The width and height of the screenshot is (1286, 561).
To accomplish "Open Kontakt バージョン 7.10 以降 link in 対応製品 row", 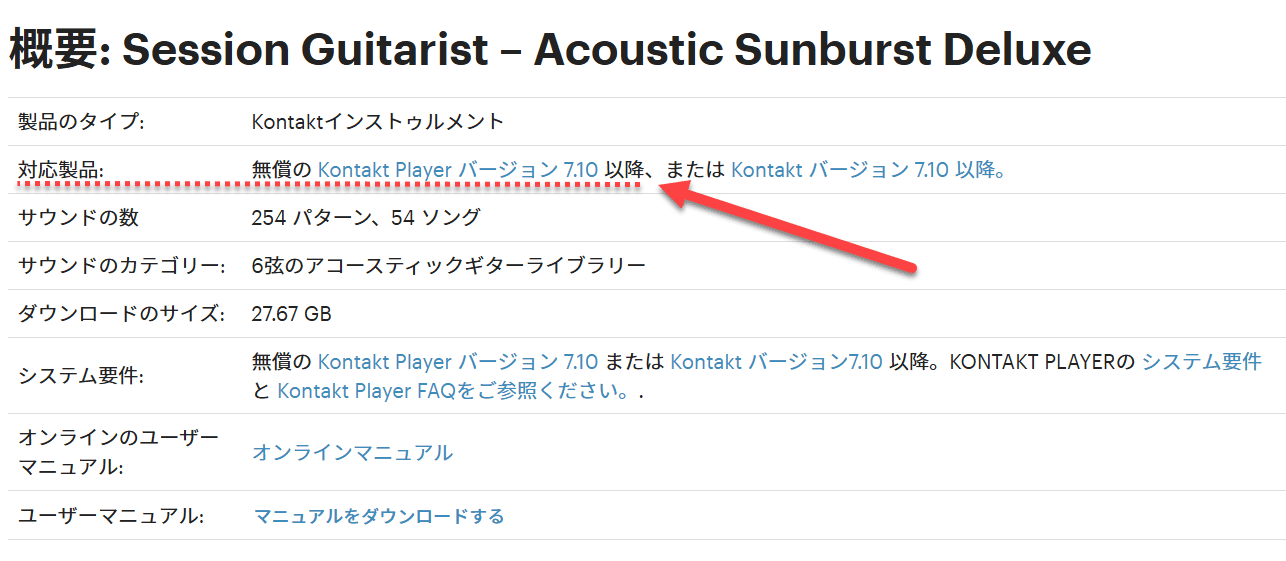I will tap(868, 170).
